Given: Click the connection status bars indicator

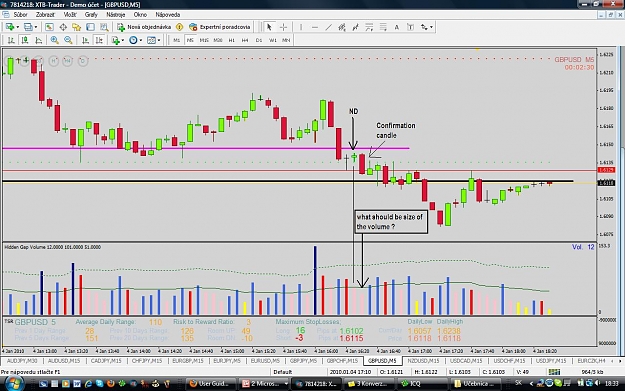Looking at the screenshot, I should point(554,372).
